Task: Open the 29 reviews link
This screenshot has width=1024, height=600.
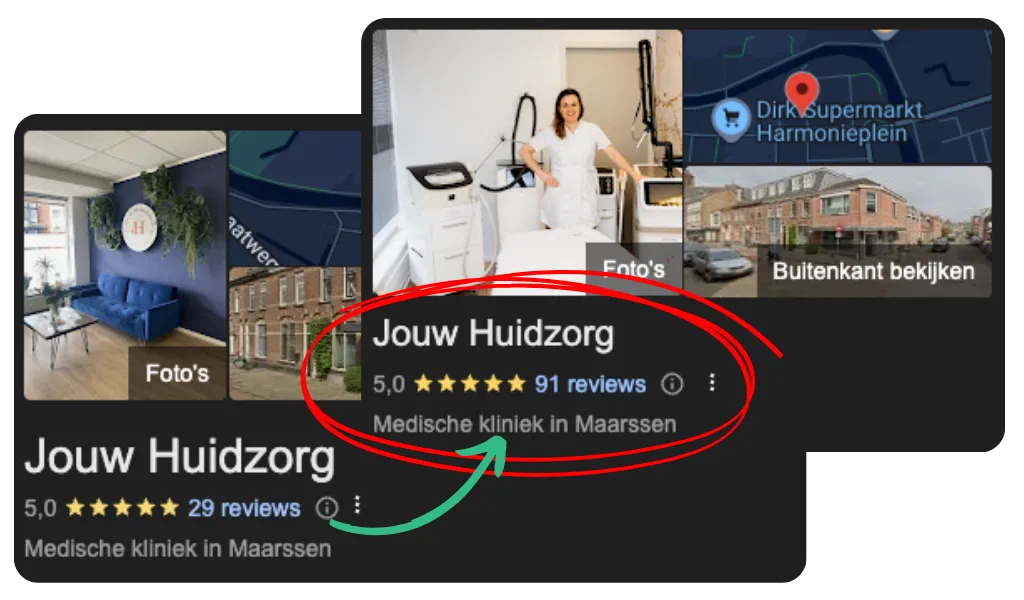Action: (x=244, y=508)
